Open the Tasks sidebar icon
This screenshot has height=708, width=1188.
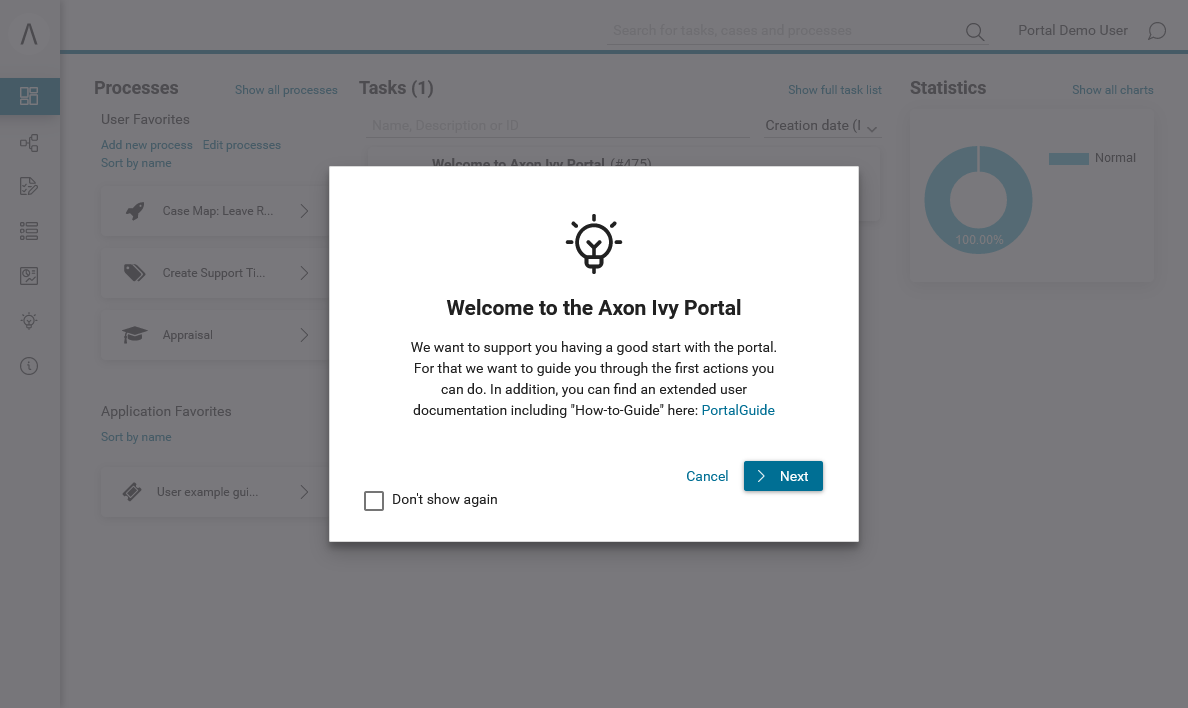(29, 186)
